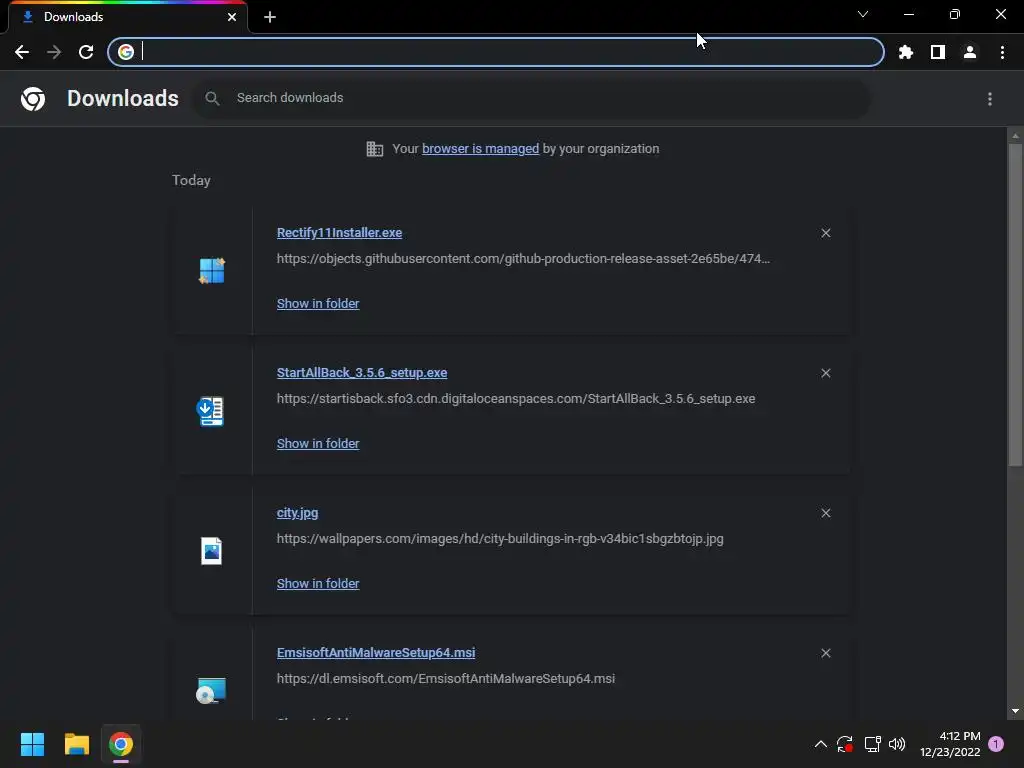This screenshot has height=768, width=1024.
Task: Open the tab search chevron
Action: pyautogui.click(x=863, y=14)
